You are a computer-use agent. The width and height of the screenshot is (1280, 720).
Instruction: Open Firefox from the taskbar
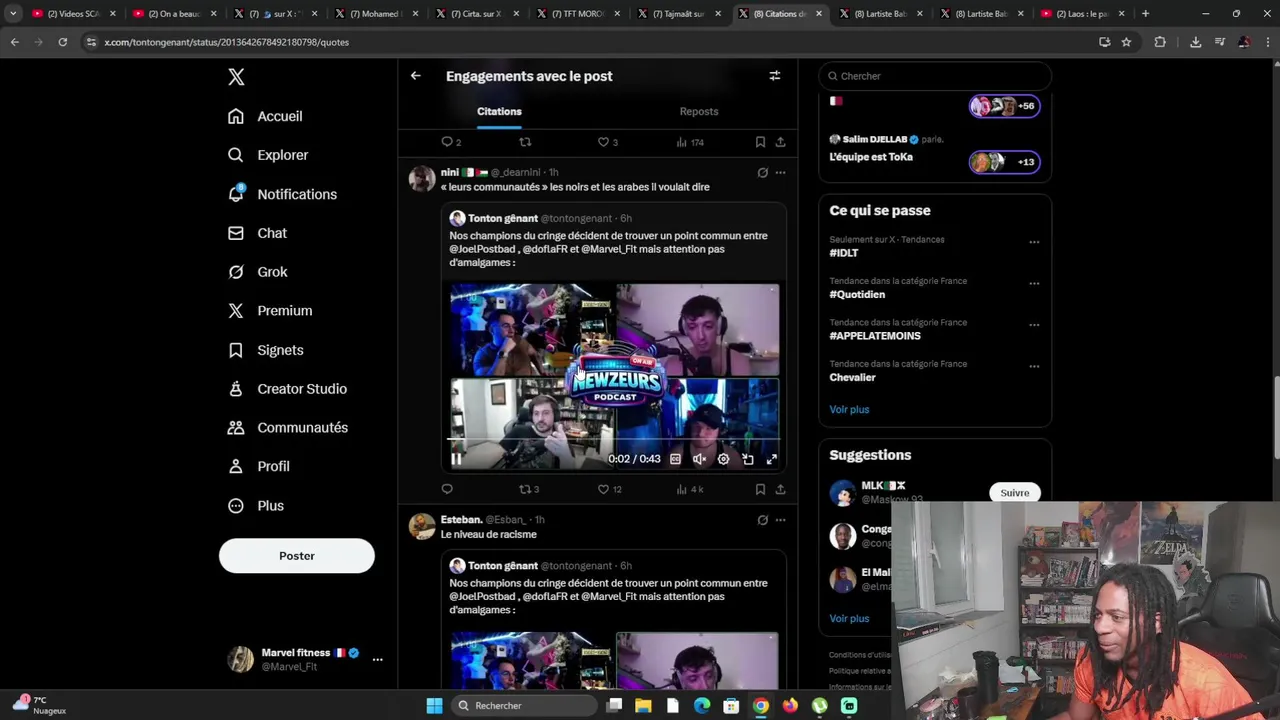(x=790, y=706)
